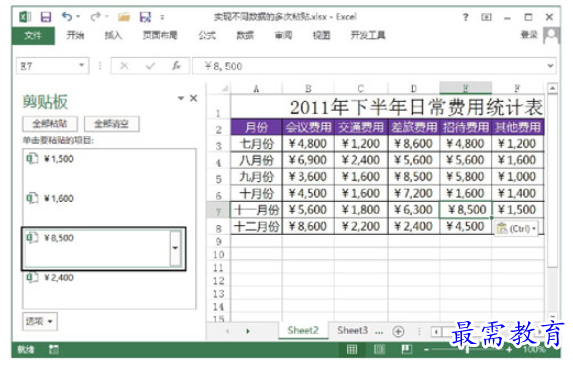Open the 文件 File menu tab

pyautogui.click(x=33, y=35)
